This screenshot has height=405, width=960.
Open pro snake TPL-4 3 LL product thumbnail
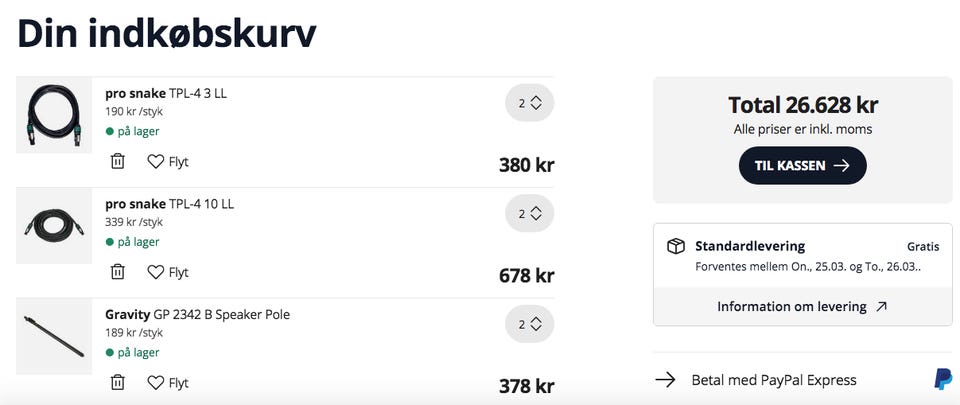point(54,115)
